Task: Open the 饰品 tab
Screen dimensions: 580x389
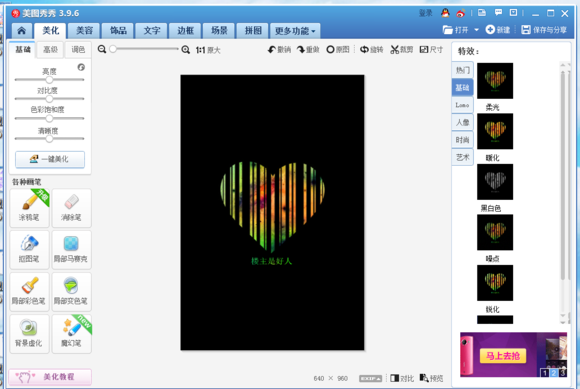Action: 118,30
